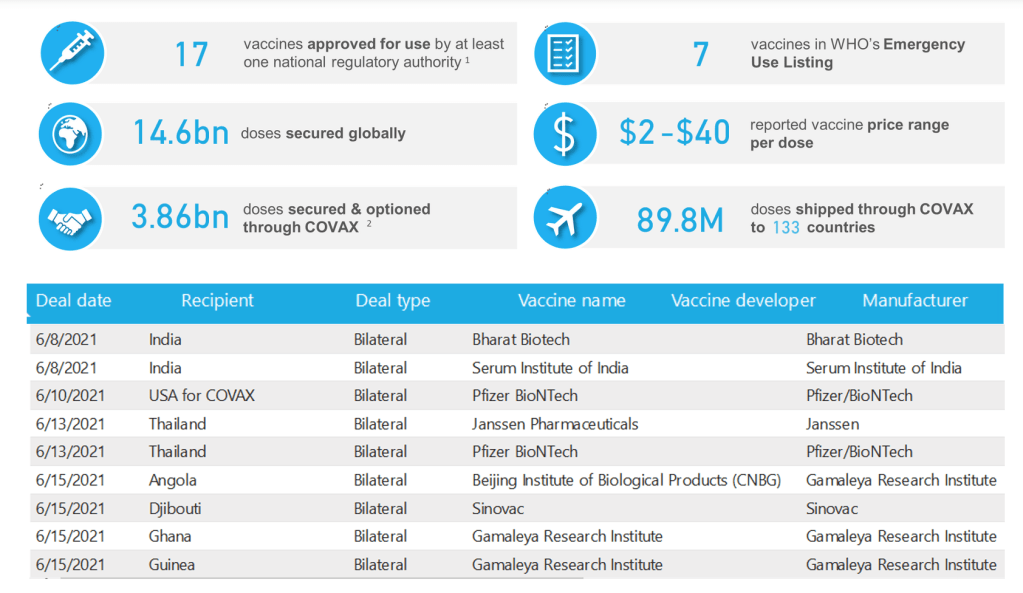The width and height of the screenshot is (1023, 593).
Task: Select the globe doses-secured icon
Action: pyautogui.click(x=70, y=134)
